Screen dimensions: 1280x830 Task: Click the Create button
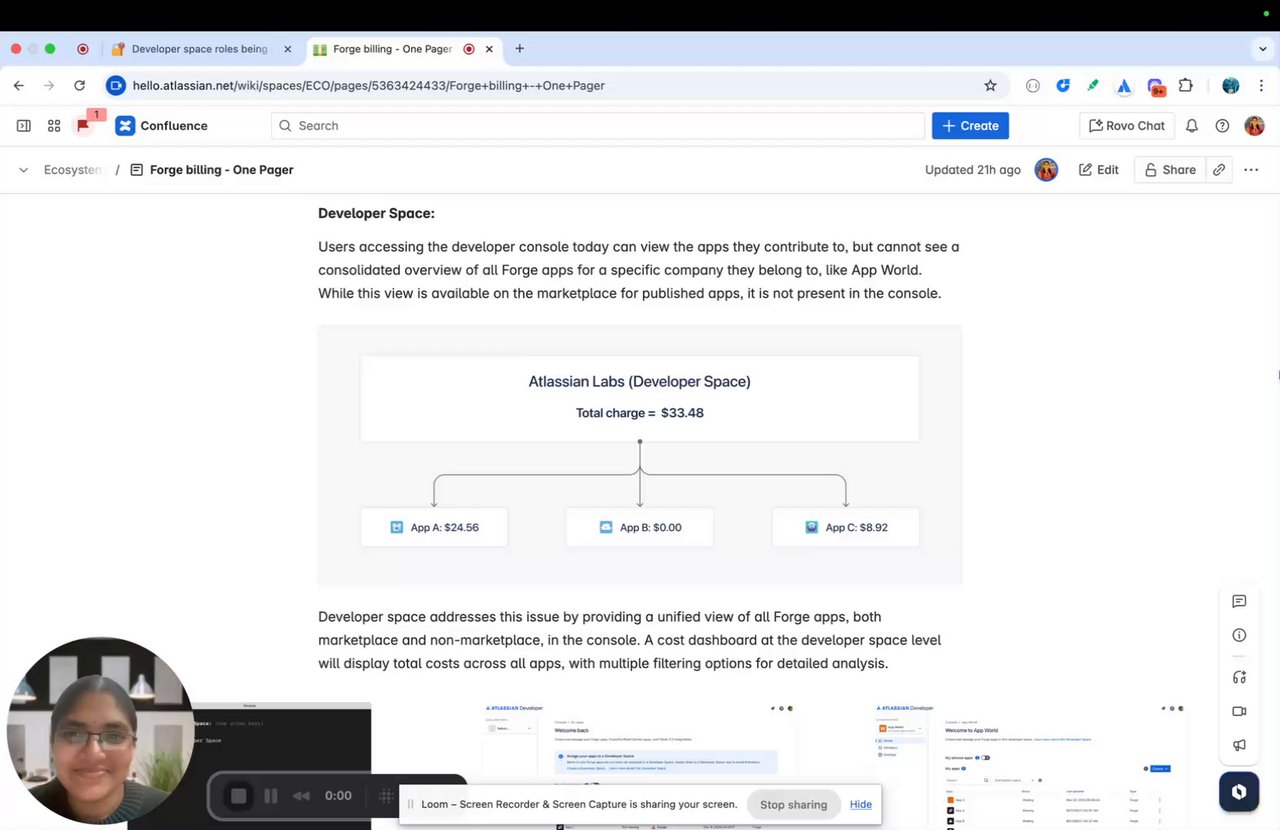click(x=970, y=126)
